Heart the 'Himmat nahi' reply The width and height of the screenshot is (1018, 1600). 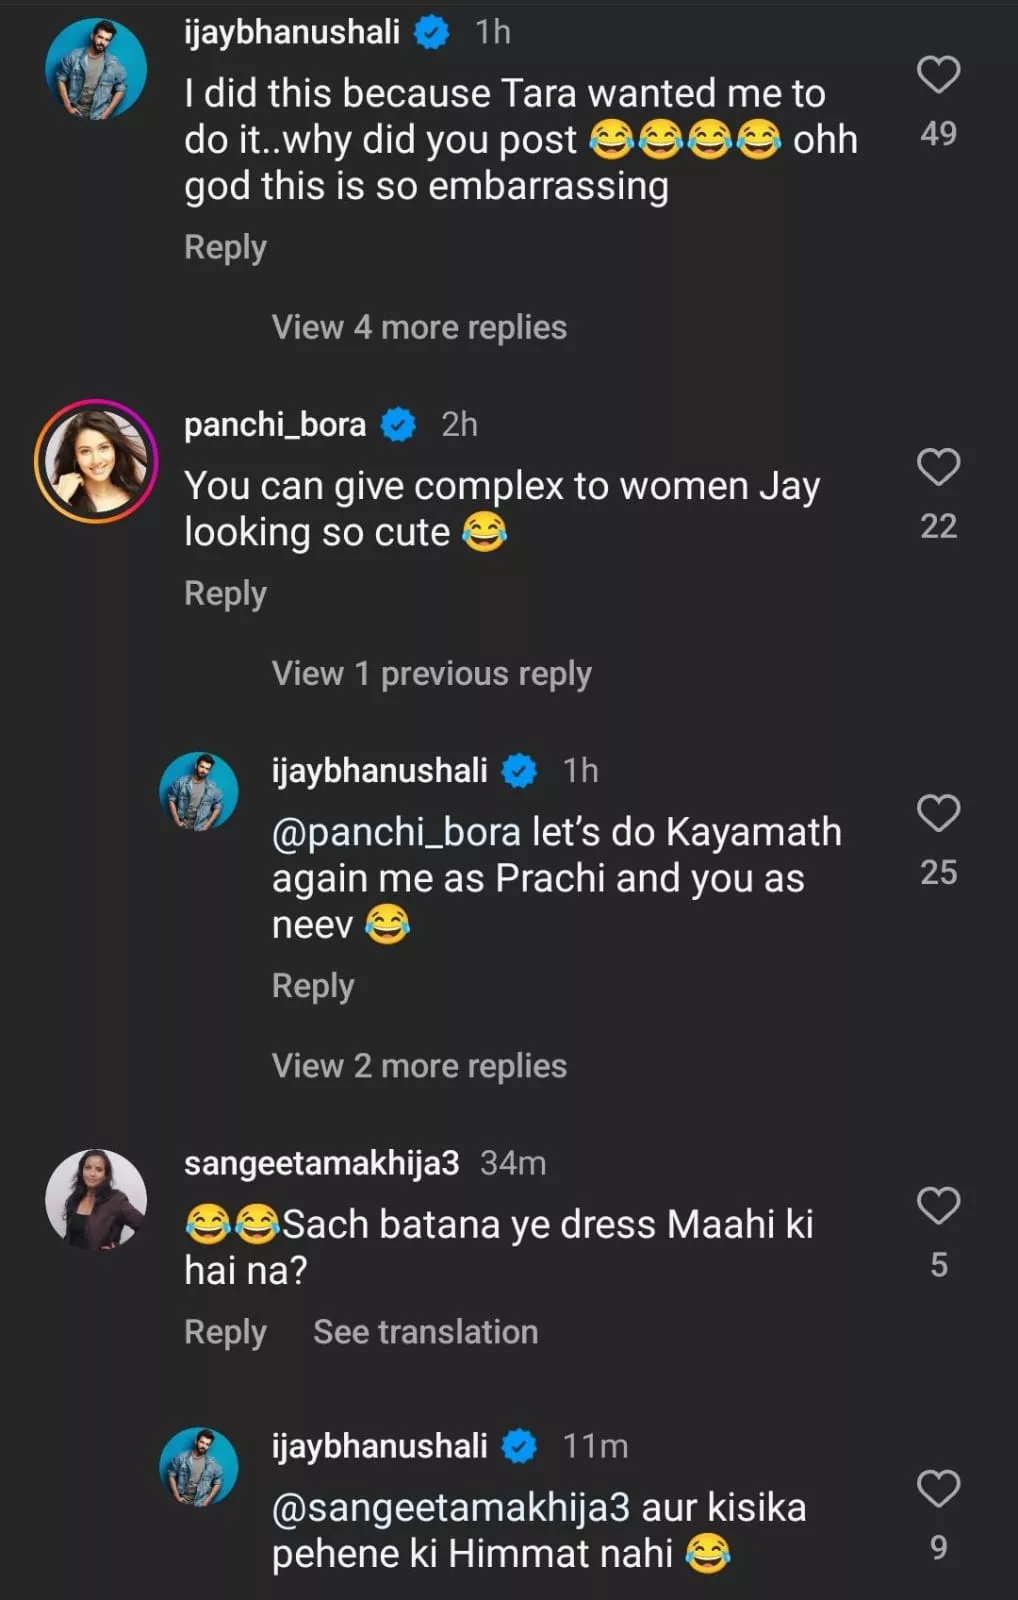[x=938, y=1489]
